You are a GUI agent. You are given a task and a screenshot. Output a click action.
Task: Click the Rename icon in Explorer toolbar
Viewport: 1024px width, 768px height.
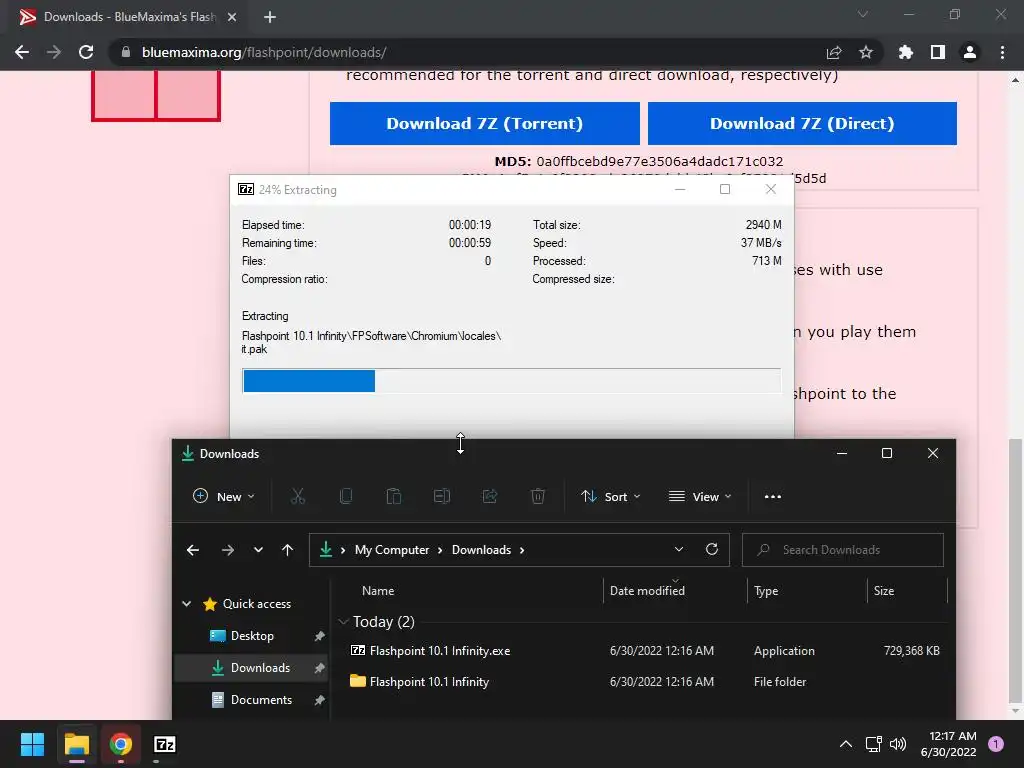[442, 496]
